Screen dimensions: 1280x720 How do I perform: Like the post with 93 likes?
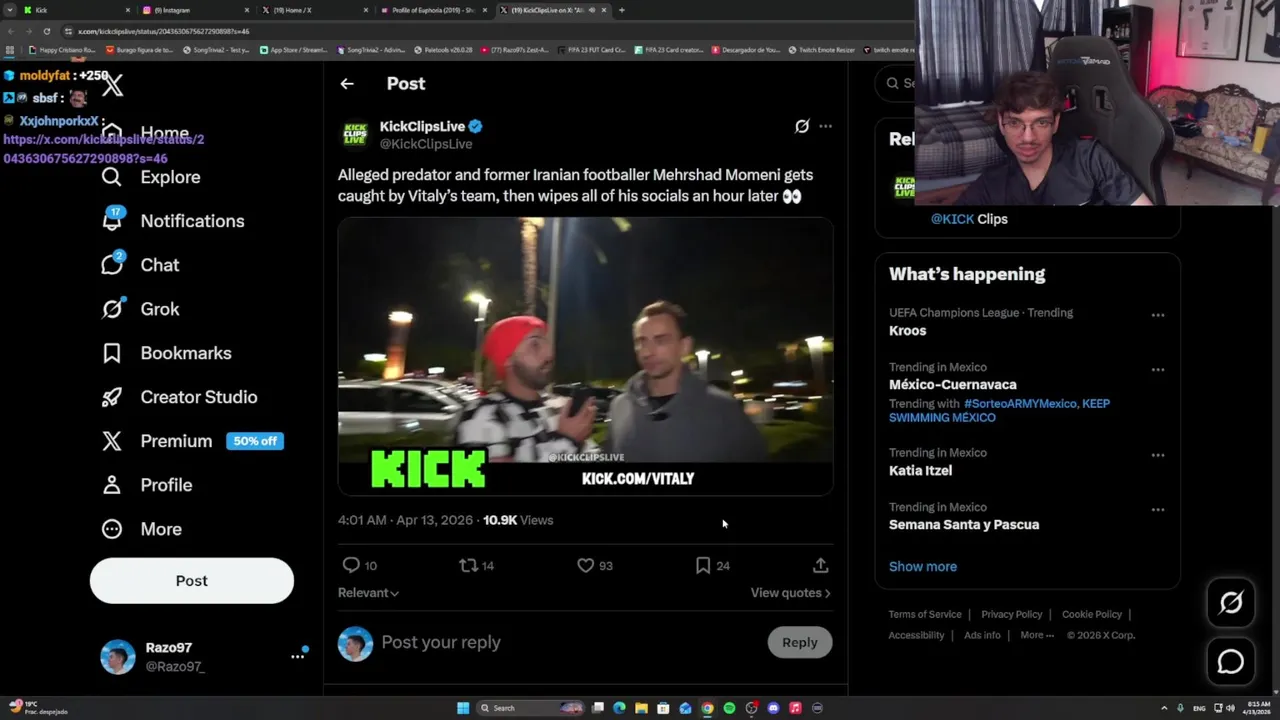[x=586, y=565]
